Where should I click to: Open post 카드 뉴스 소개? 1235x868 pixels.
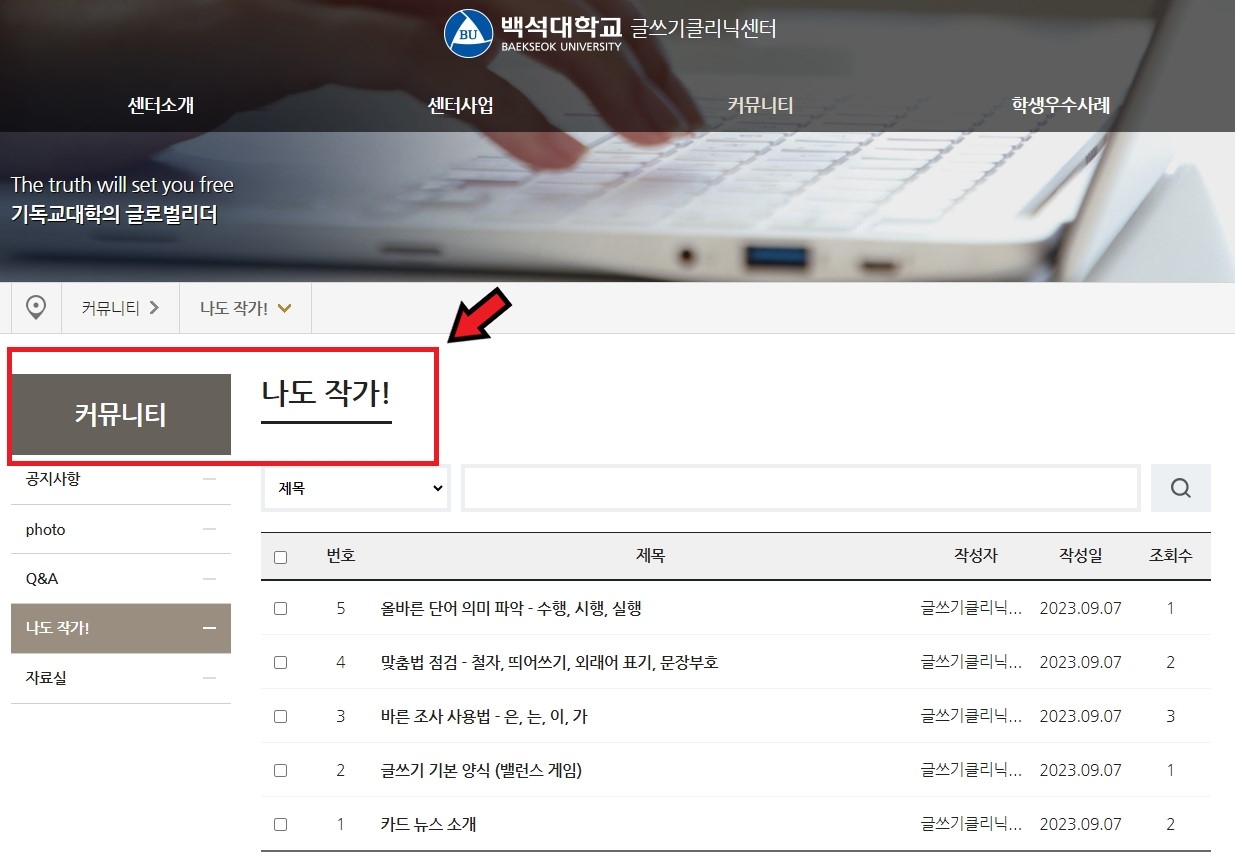(x=428, y=824)
